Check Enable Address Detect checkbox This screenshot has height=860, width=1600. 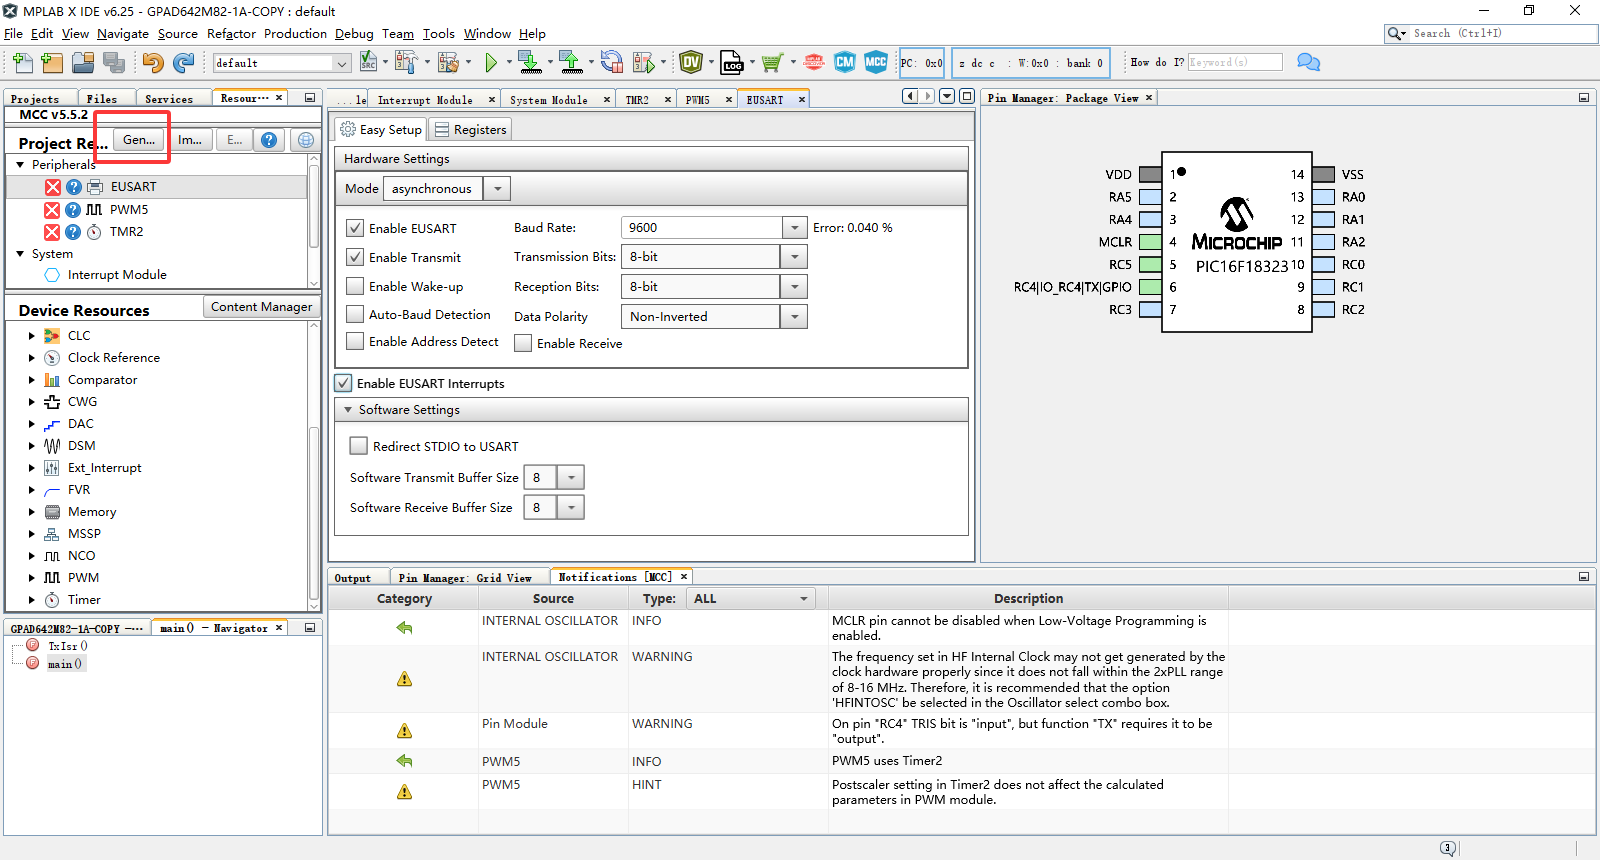pyautogui.click(x=355, y=341)
